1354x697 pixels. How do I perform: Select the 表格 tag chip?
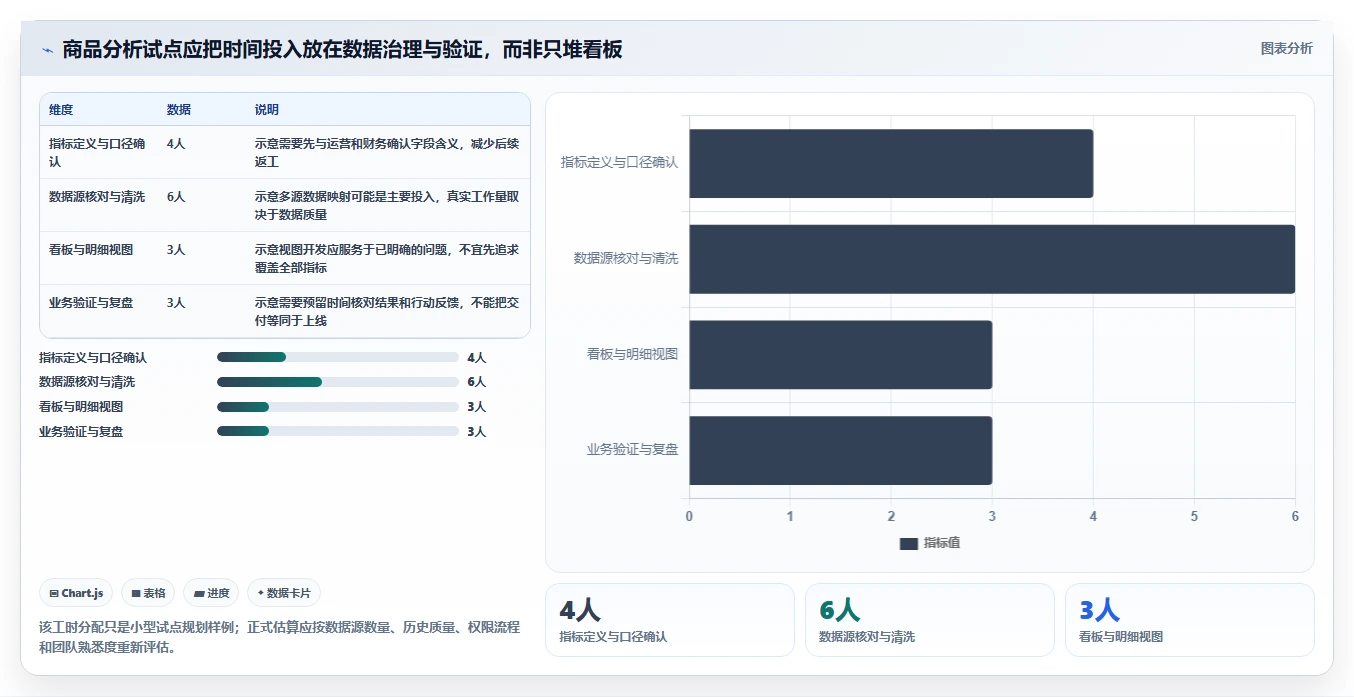148,593
